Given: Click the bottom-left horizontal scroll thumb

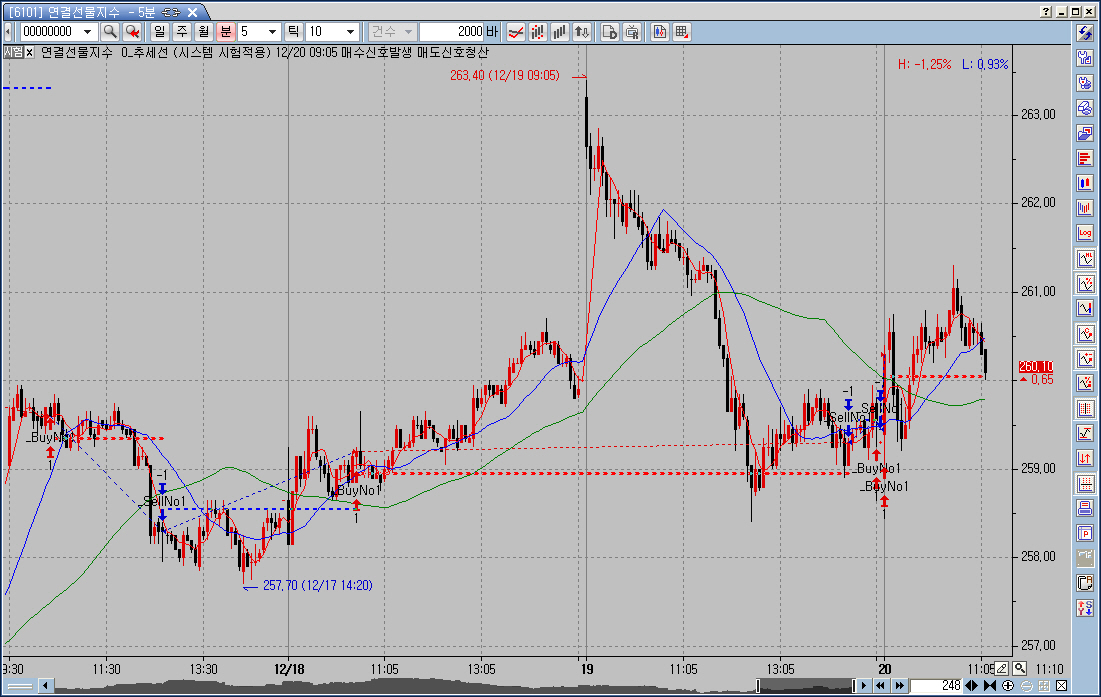Looking at the screenshot, I should point(20,686).
